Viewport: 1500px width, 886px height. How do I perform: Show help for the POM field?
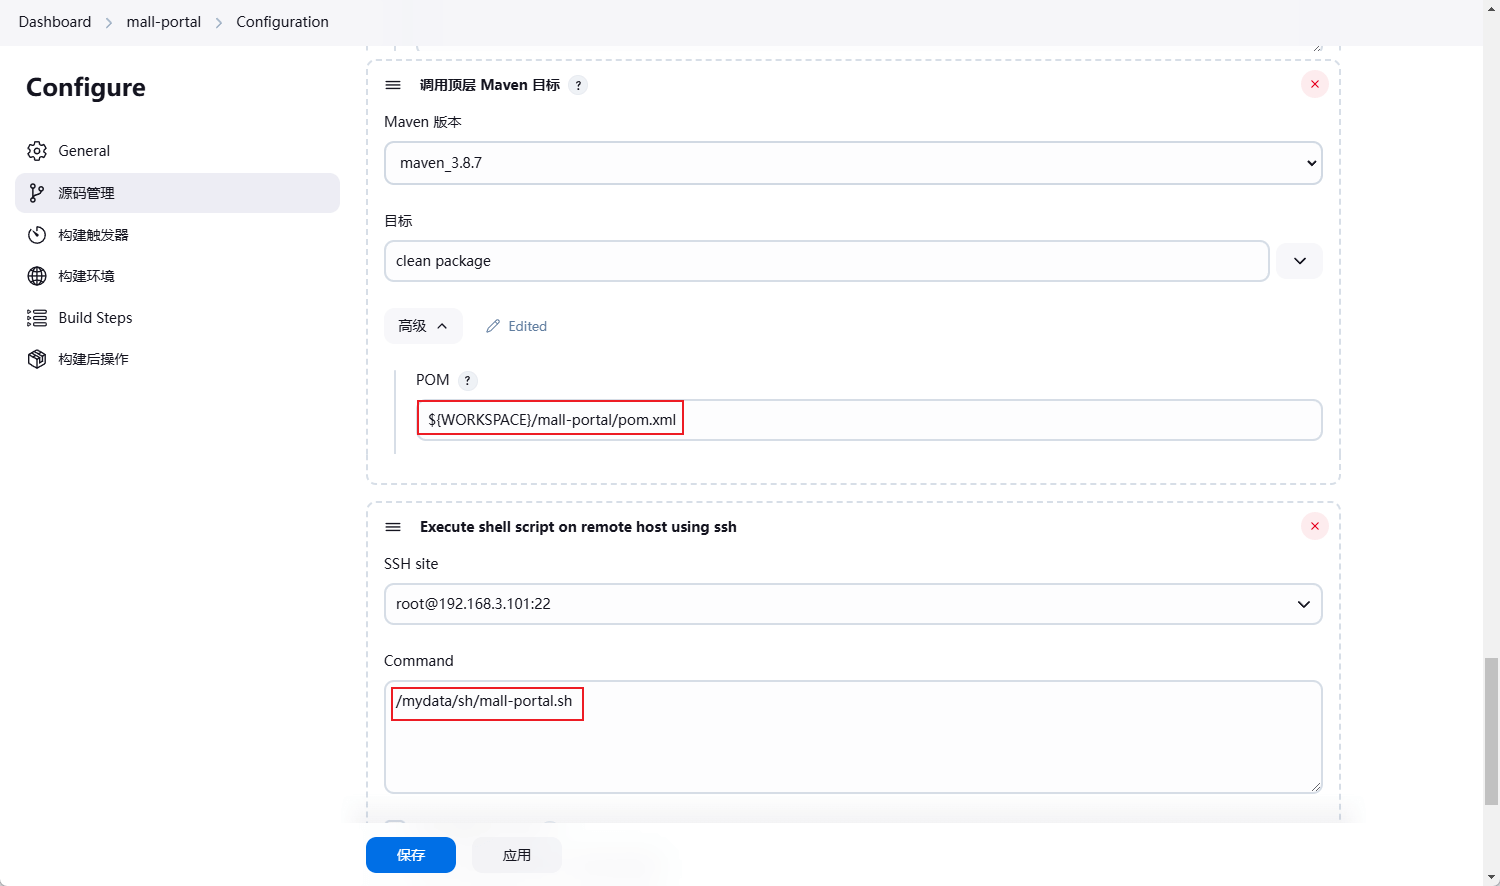coord(467,380)
